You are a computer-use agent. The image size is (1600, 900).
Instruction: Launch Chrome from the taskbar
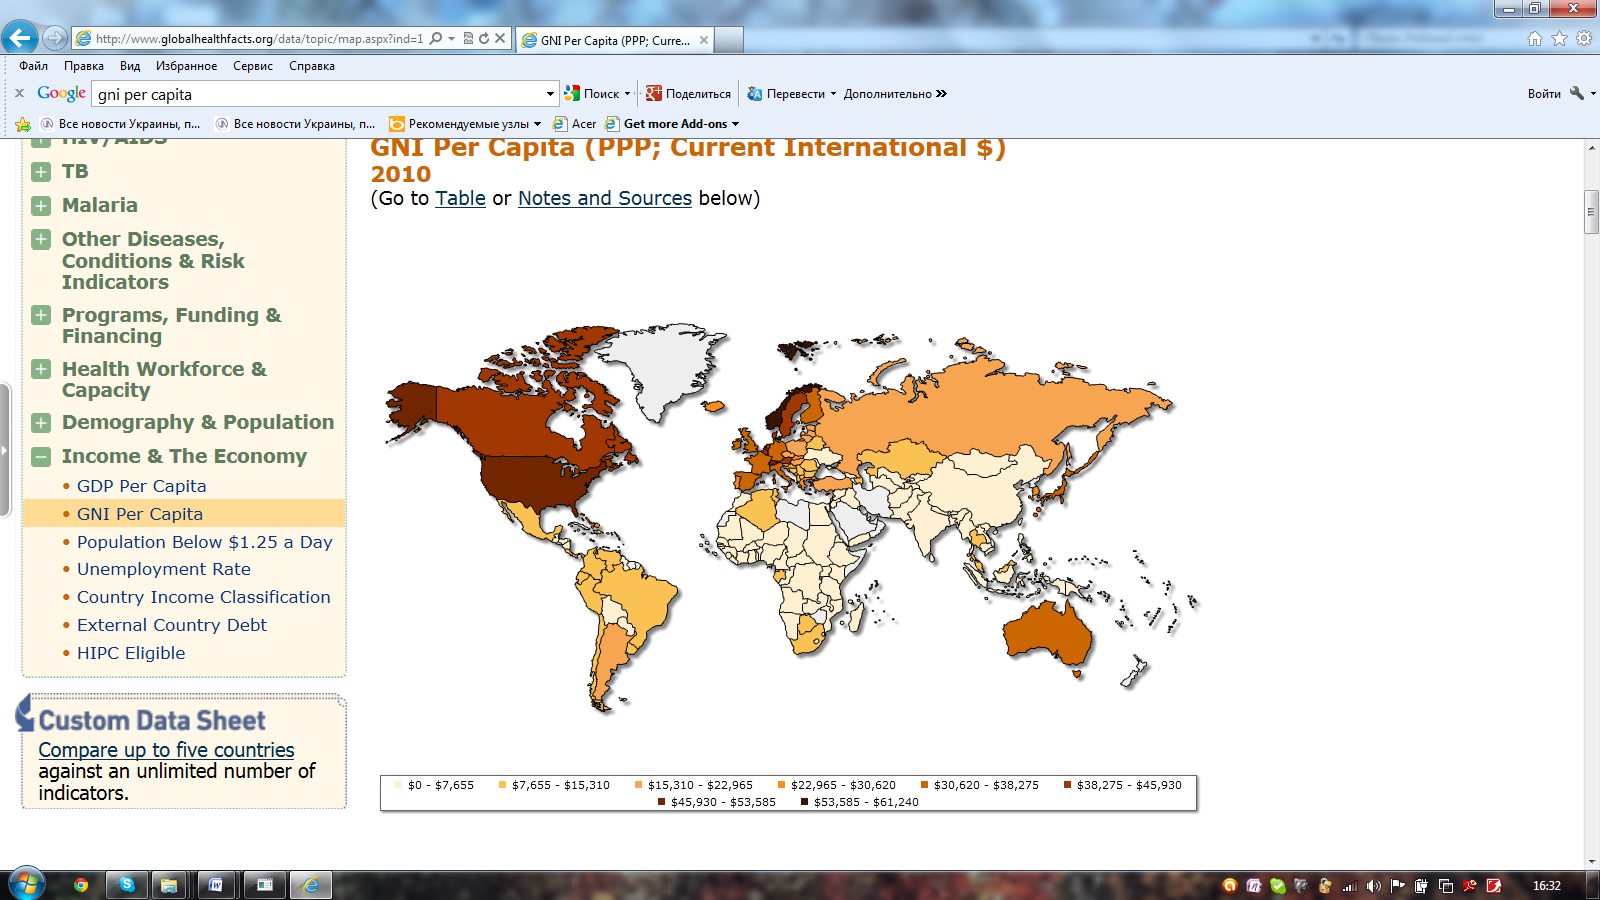point(81,885)
